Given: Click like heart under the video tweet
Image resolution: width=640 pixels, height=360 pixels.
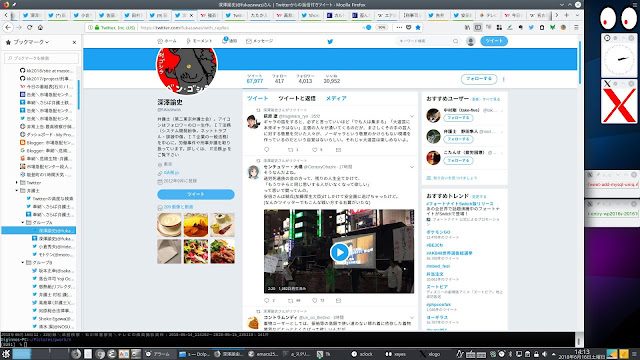Looking at the screenshot, I should 315,300.
